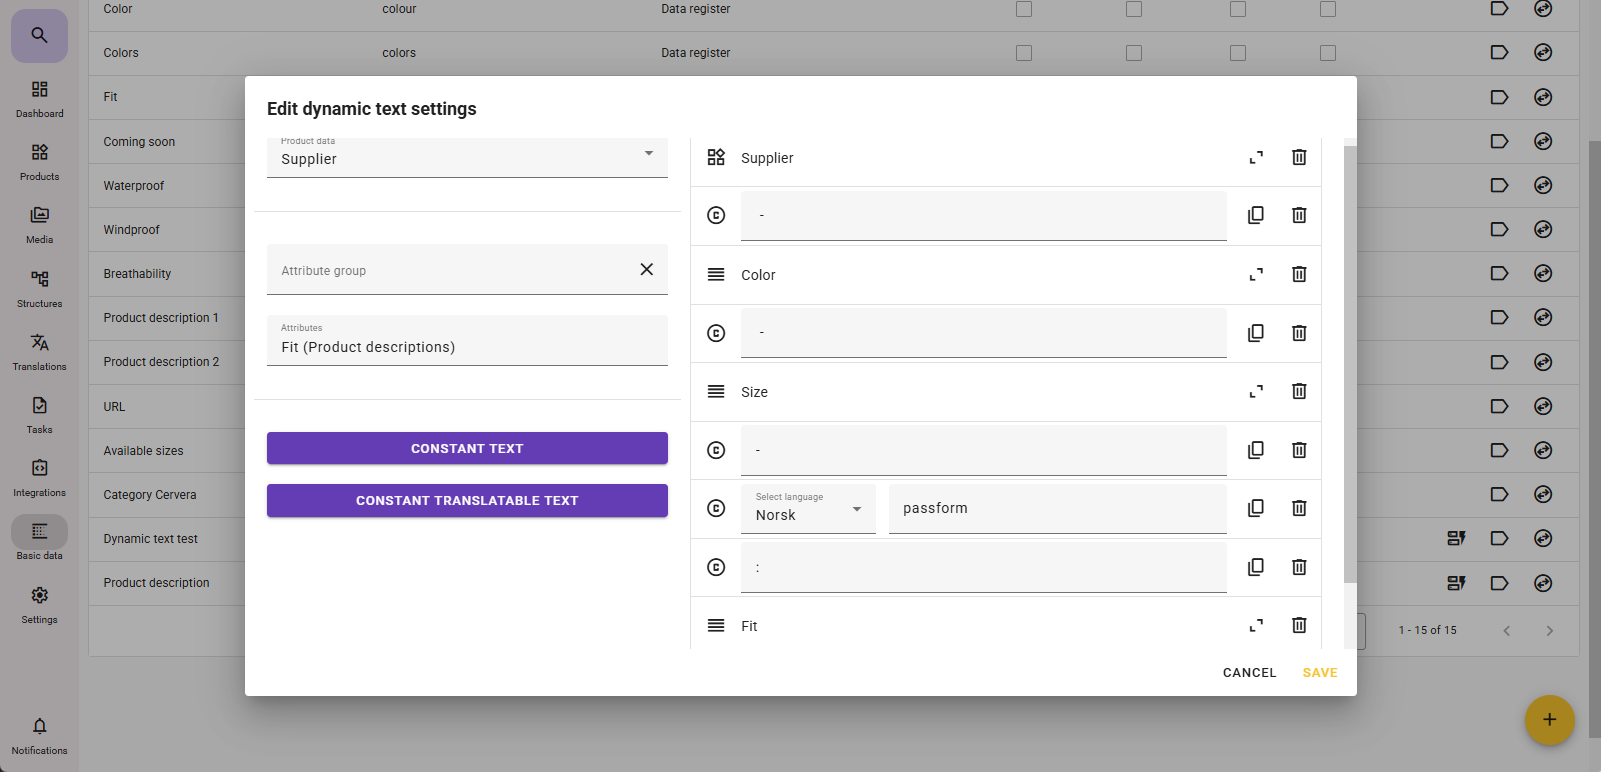The width and height of the screenshot is (1601, 772).
Task: Clear the Attribute group field
Action: click(646, 269)
